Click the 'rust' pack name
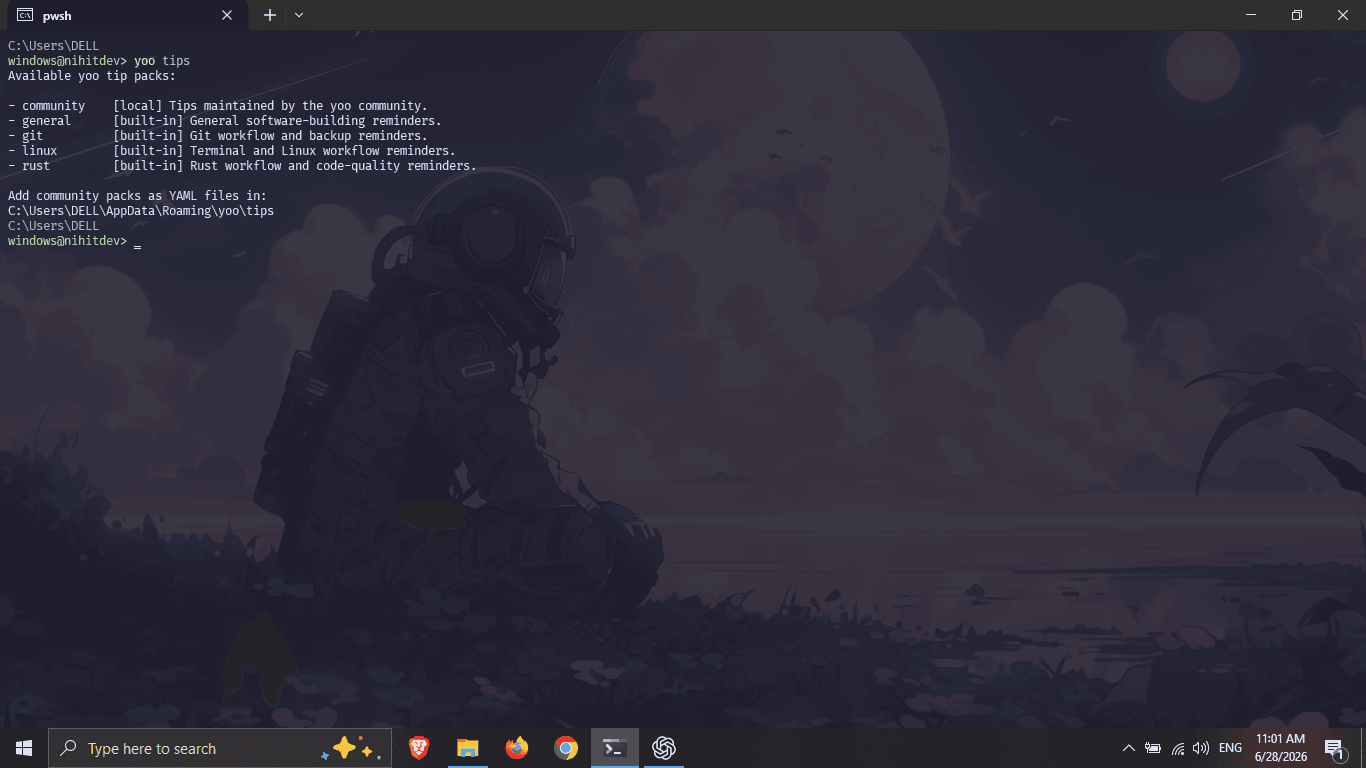This screenshot has width=1366, height=768. coord(36,166)
